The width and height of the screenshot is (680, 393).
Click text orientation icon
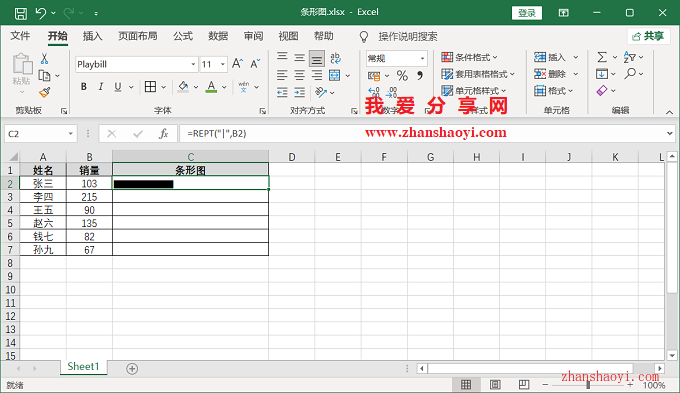(x=321, y=92)
